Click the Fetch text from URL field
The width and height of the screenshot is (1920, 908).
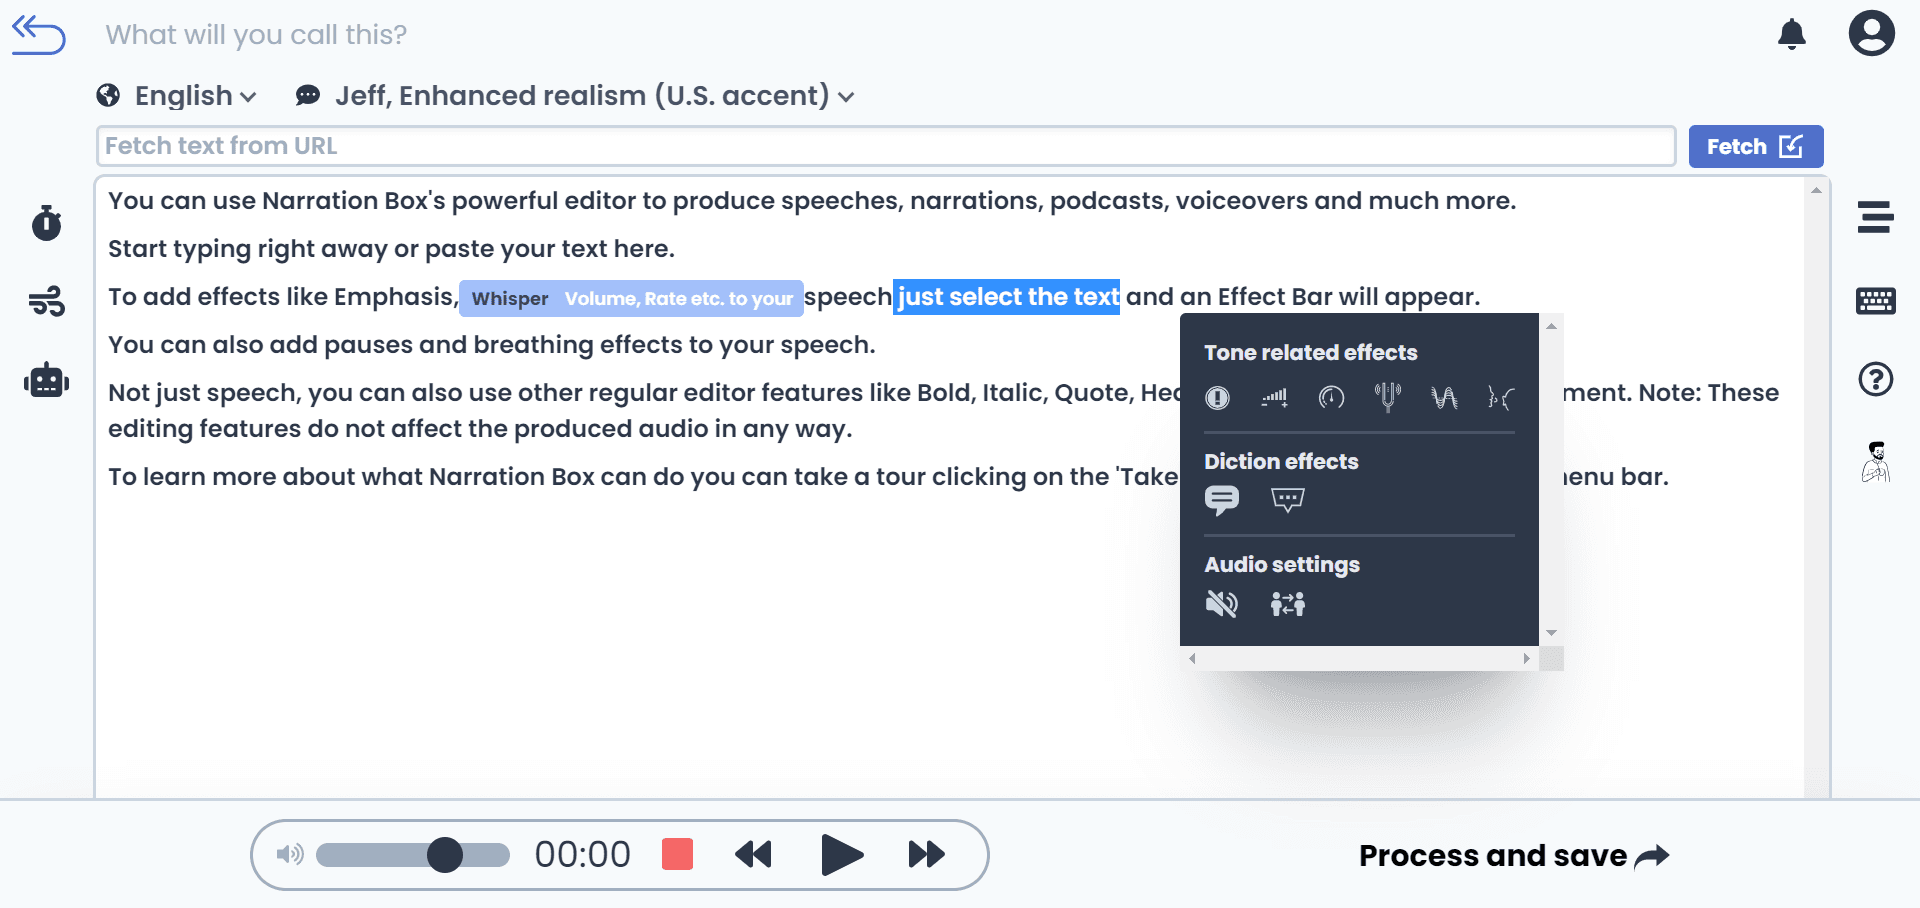click(886, 146)
